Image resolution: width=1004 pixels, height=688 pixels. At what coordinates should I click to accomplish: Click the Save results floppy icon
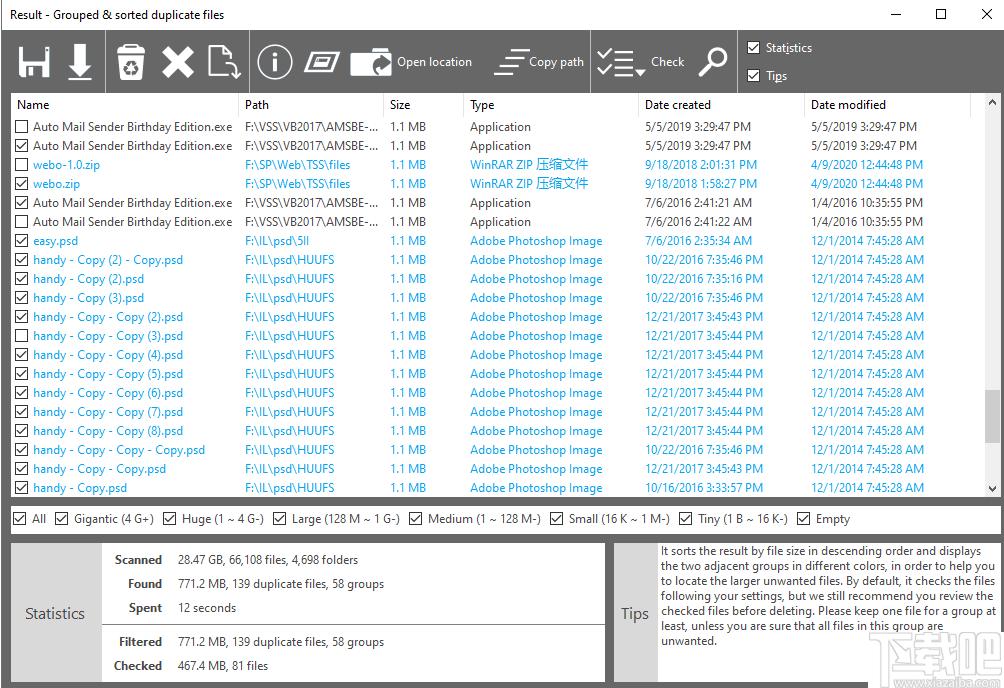tap(34, 62)
